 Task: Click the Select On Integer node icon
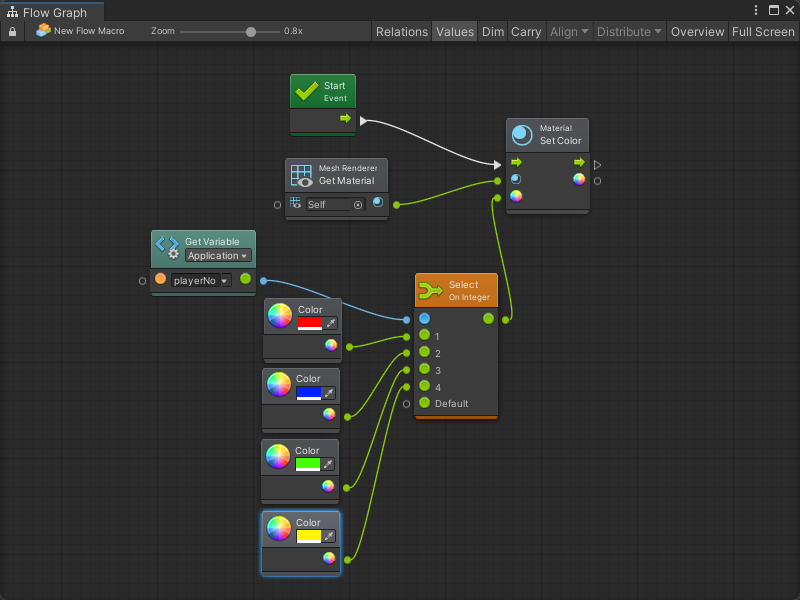click(430, 291)
